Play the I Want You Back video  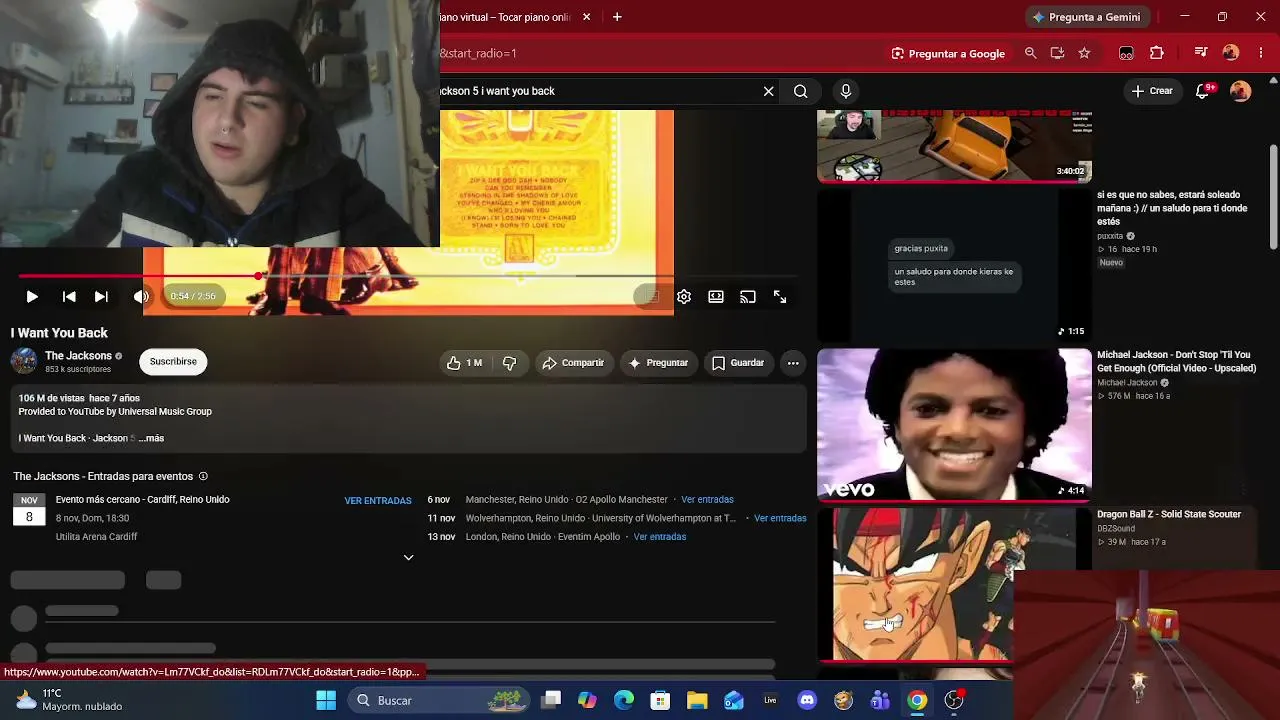point(32,297)
